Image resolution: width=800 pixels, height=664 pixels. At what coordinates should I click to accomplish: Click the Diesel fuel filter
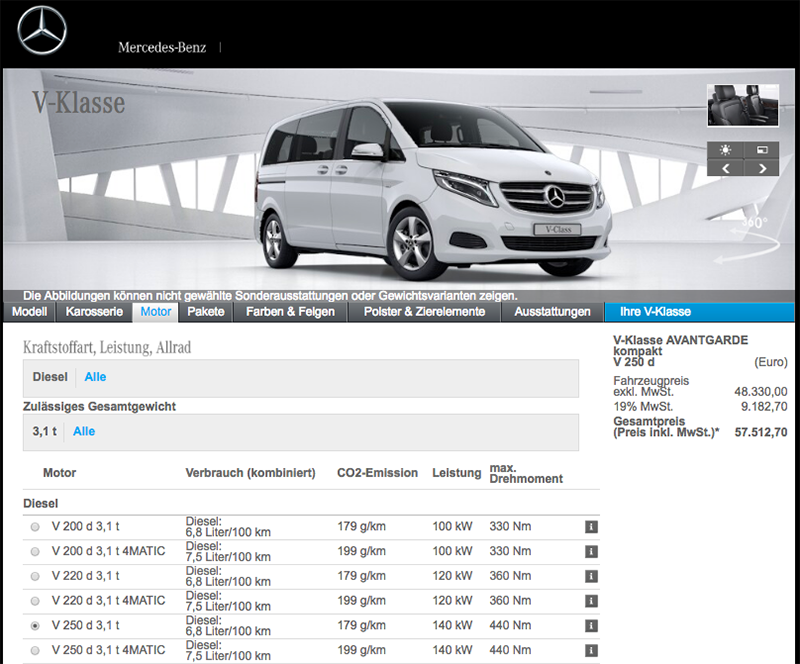point(50,377)
